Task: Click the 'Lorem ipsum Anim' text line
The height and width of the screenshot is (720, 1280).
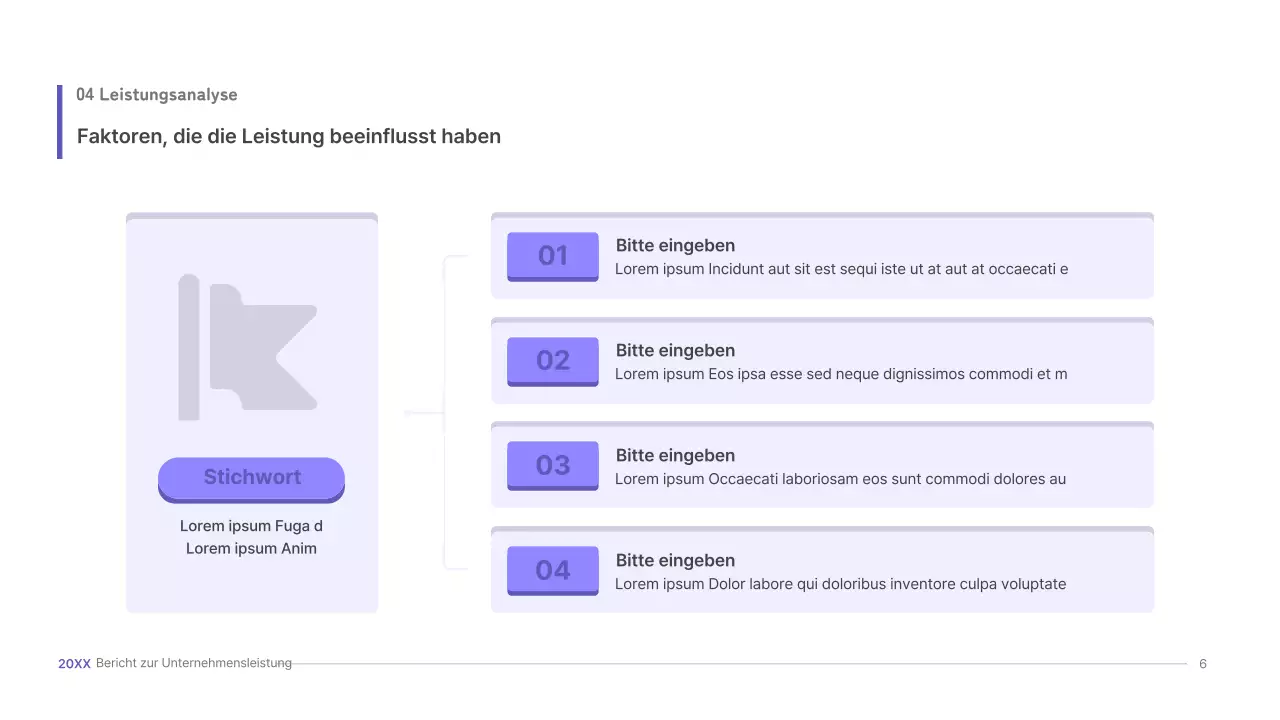Action: [251, 548]
